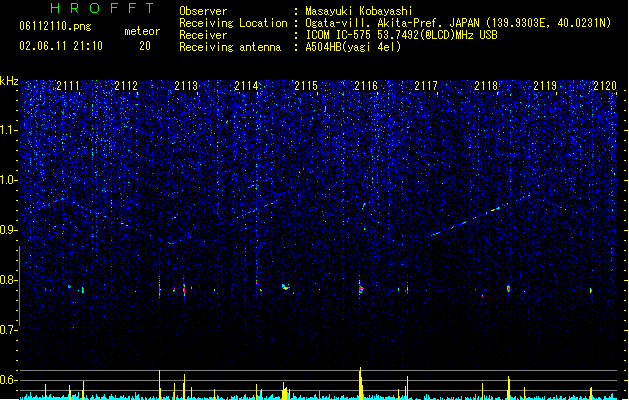This screenshot has height=400, width=629.
Task: Click the 'Observer' field label
Action: (x=203, y=11)
